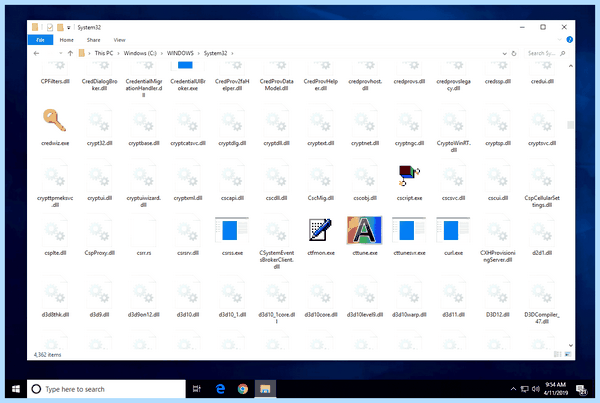Select the ctfmon.exe pen icon
The height and width of the screenshot is (403, 600).
point(320,230)
